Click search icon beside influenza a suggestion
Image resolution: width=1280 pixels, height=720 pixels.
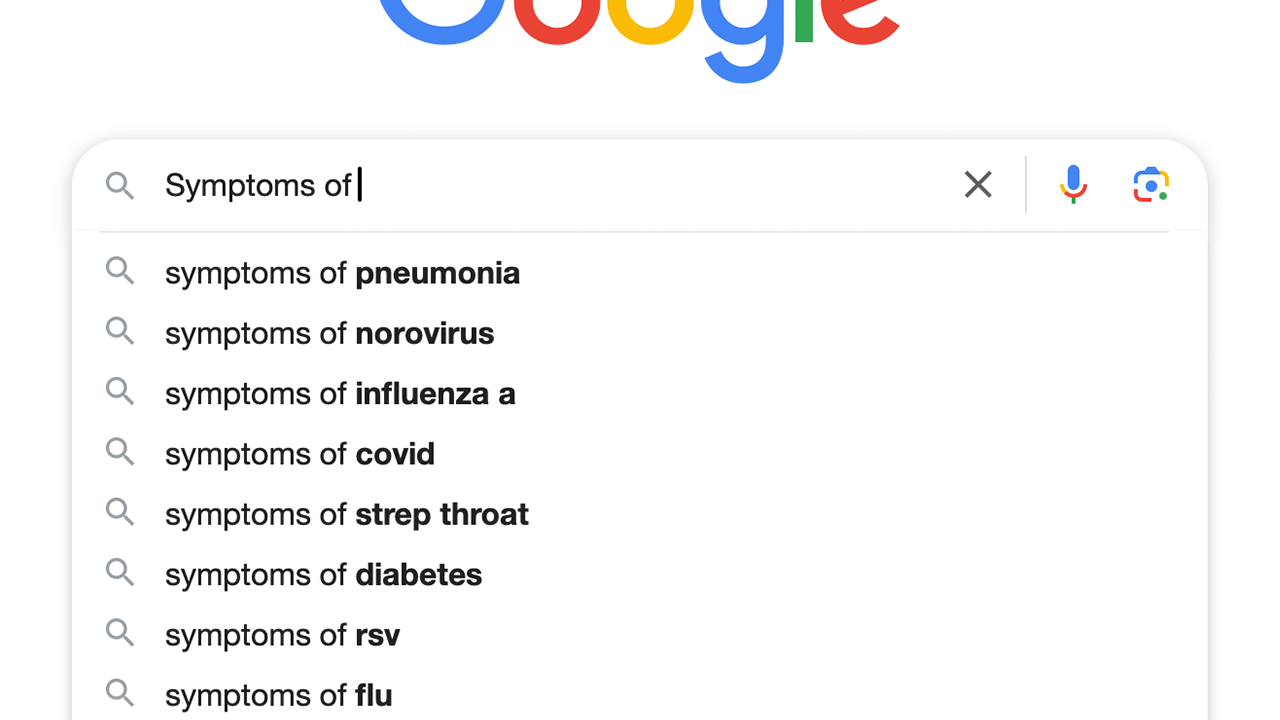[x=120, y=392]
